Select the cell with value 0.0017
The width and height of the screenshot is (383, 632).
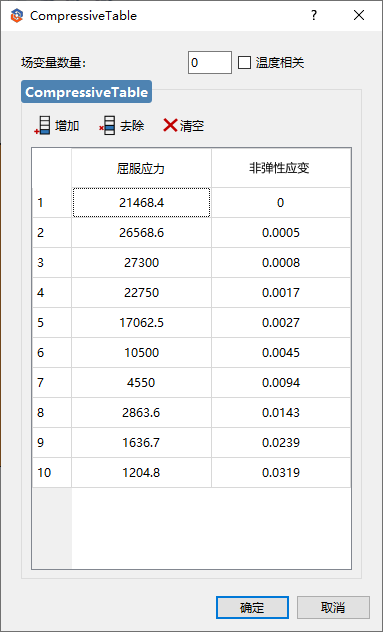point(281,293)
